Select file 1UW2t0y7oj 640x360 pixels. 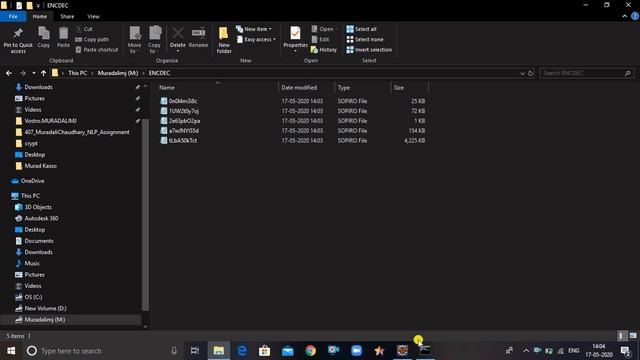(184, 111)
